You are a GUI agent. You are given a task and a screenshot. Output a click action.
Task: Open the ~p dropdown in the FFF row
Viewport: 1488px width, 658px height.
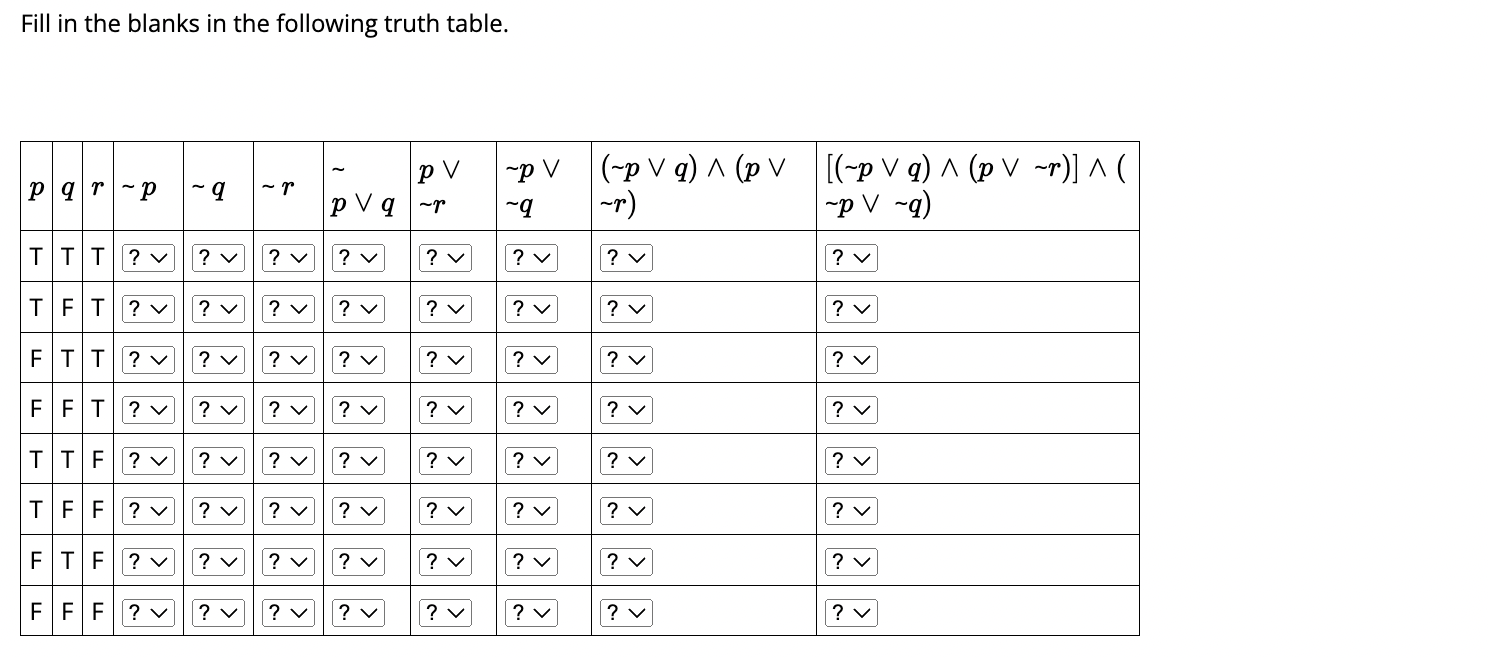click(148, 612)
